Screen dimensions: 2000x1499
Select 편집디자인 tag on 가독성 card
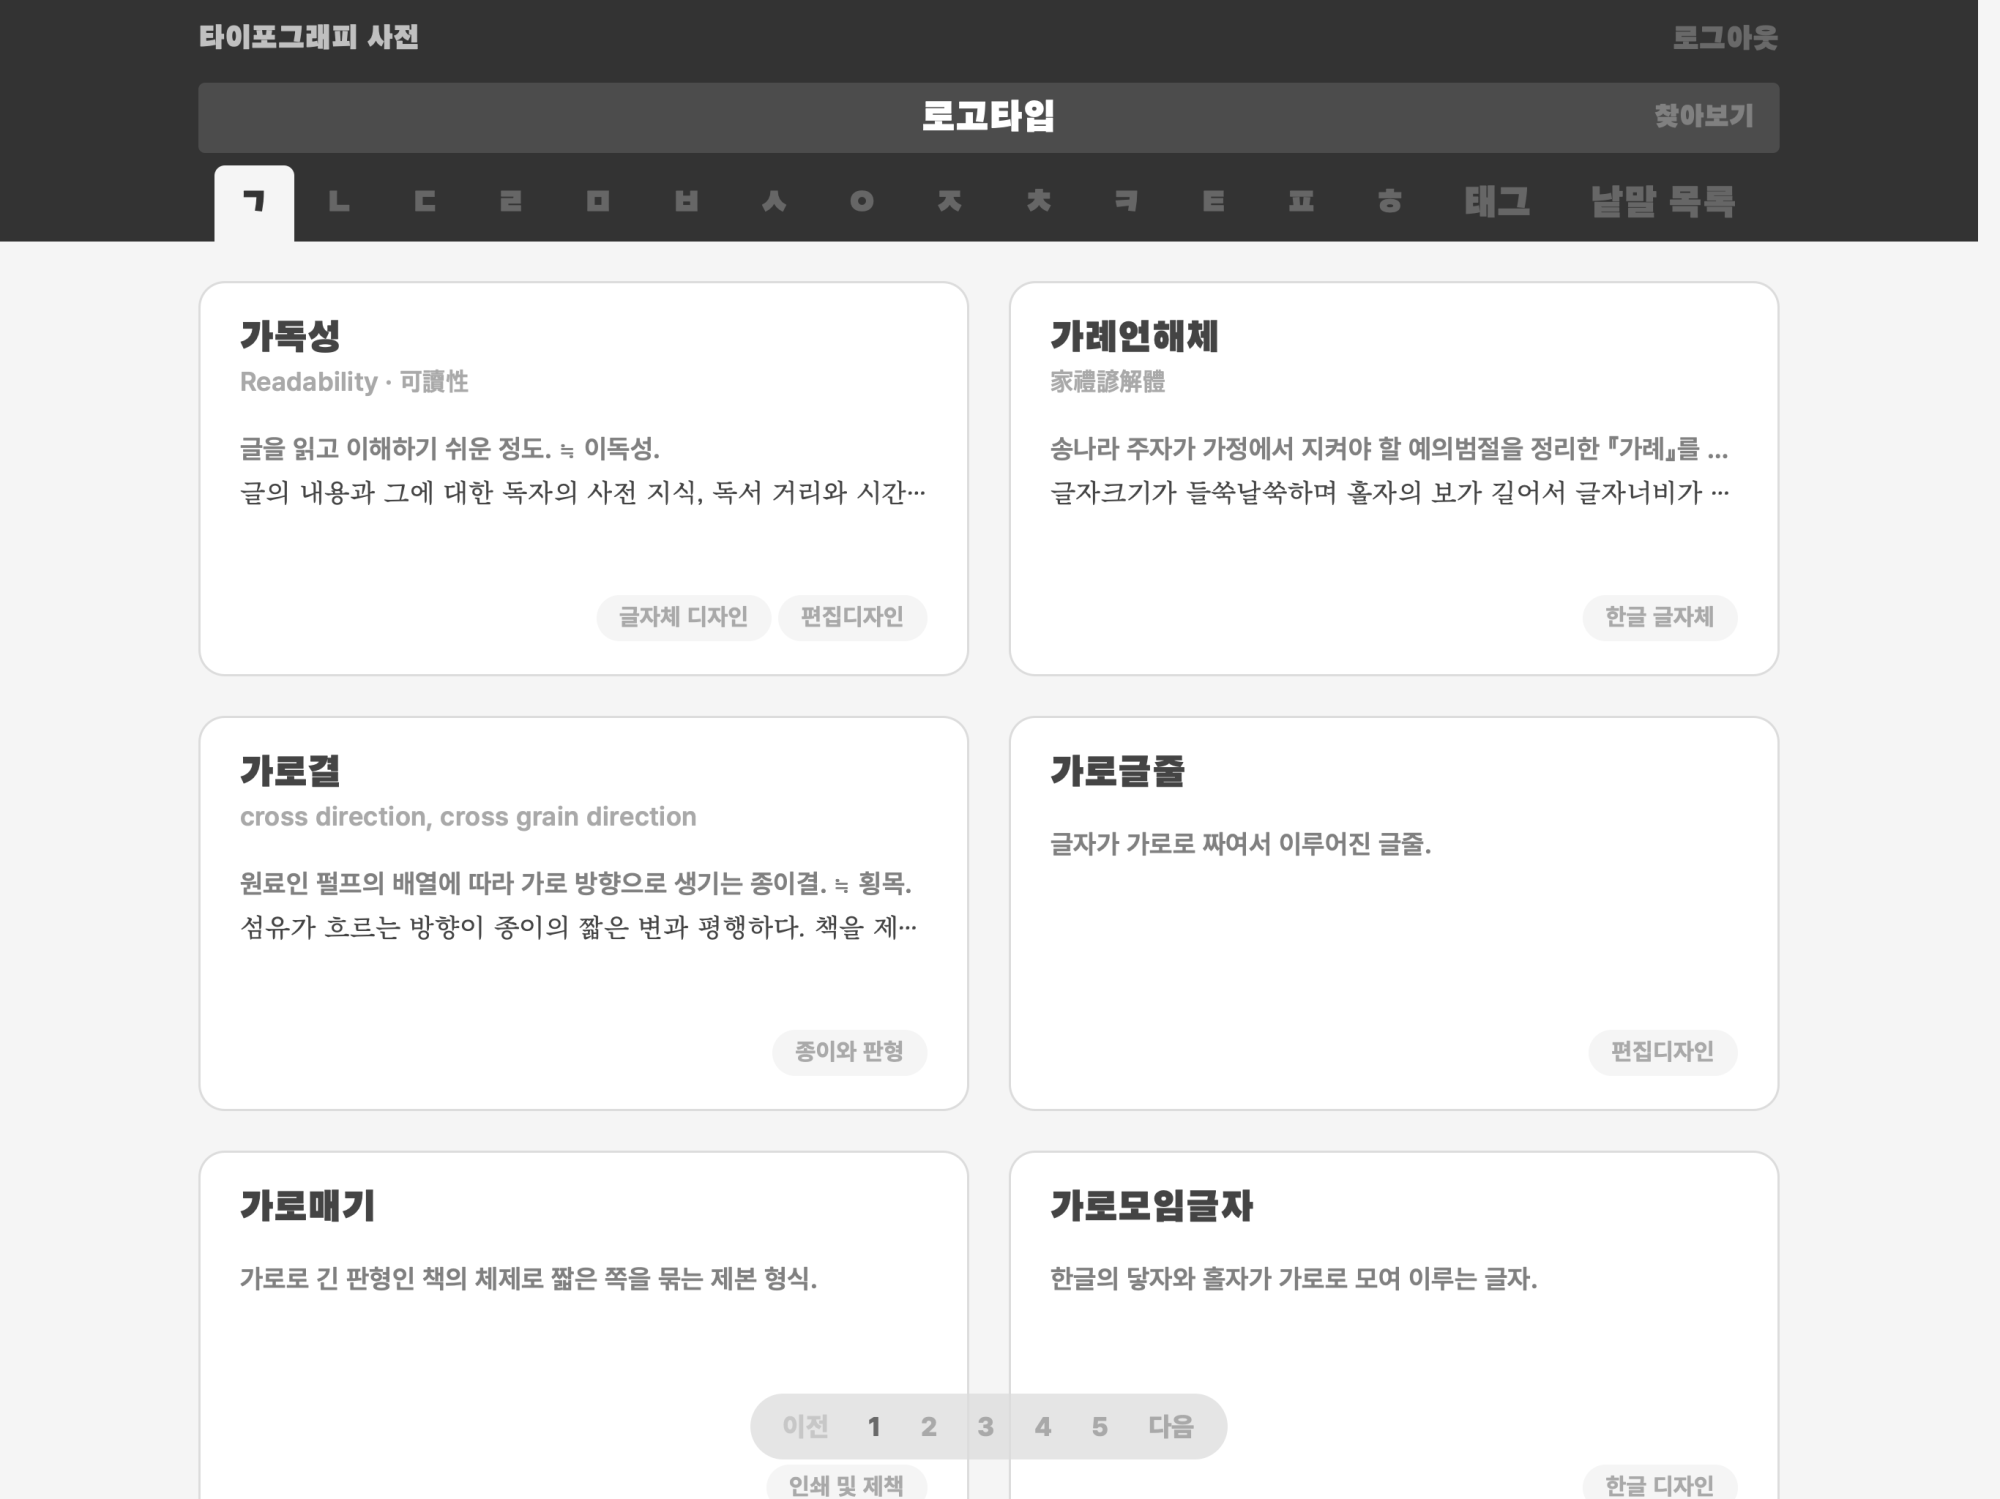(852, 617)
